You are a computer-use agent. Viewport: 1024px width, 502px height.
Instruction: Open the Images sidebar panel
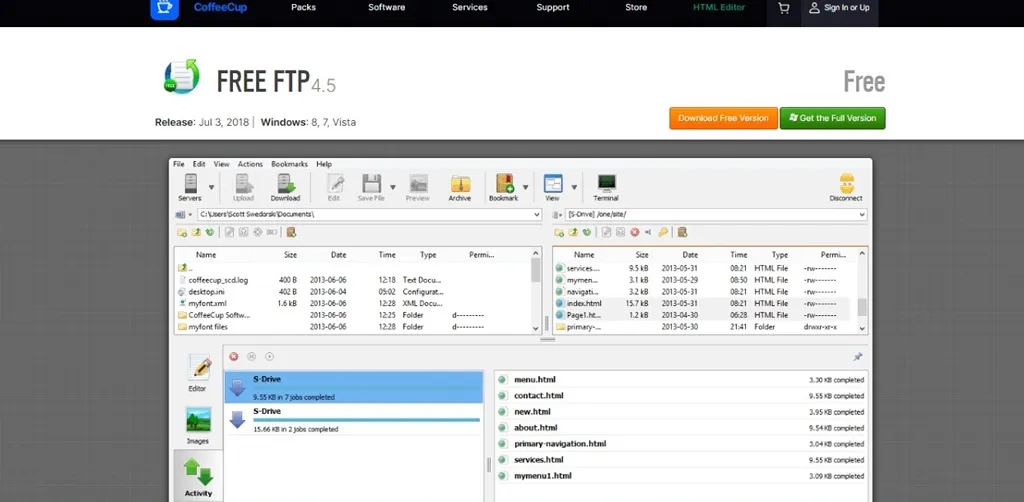coord(198,426)
